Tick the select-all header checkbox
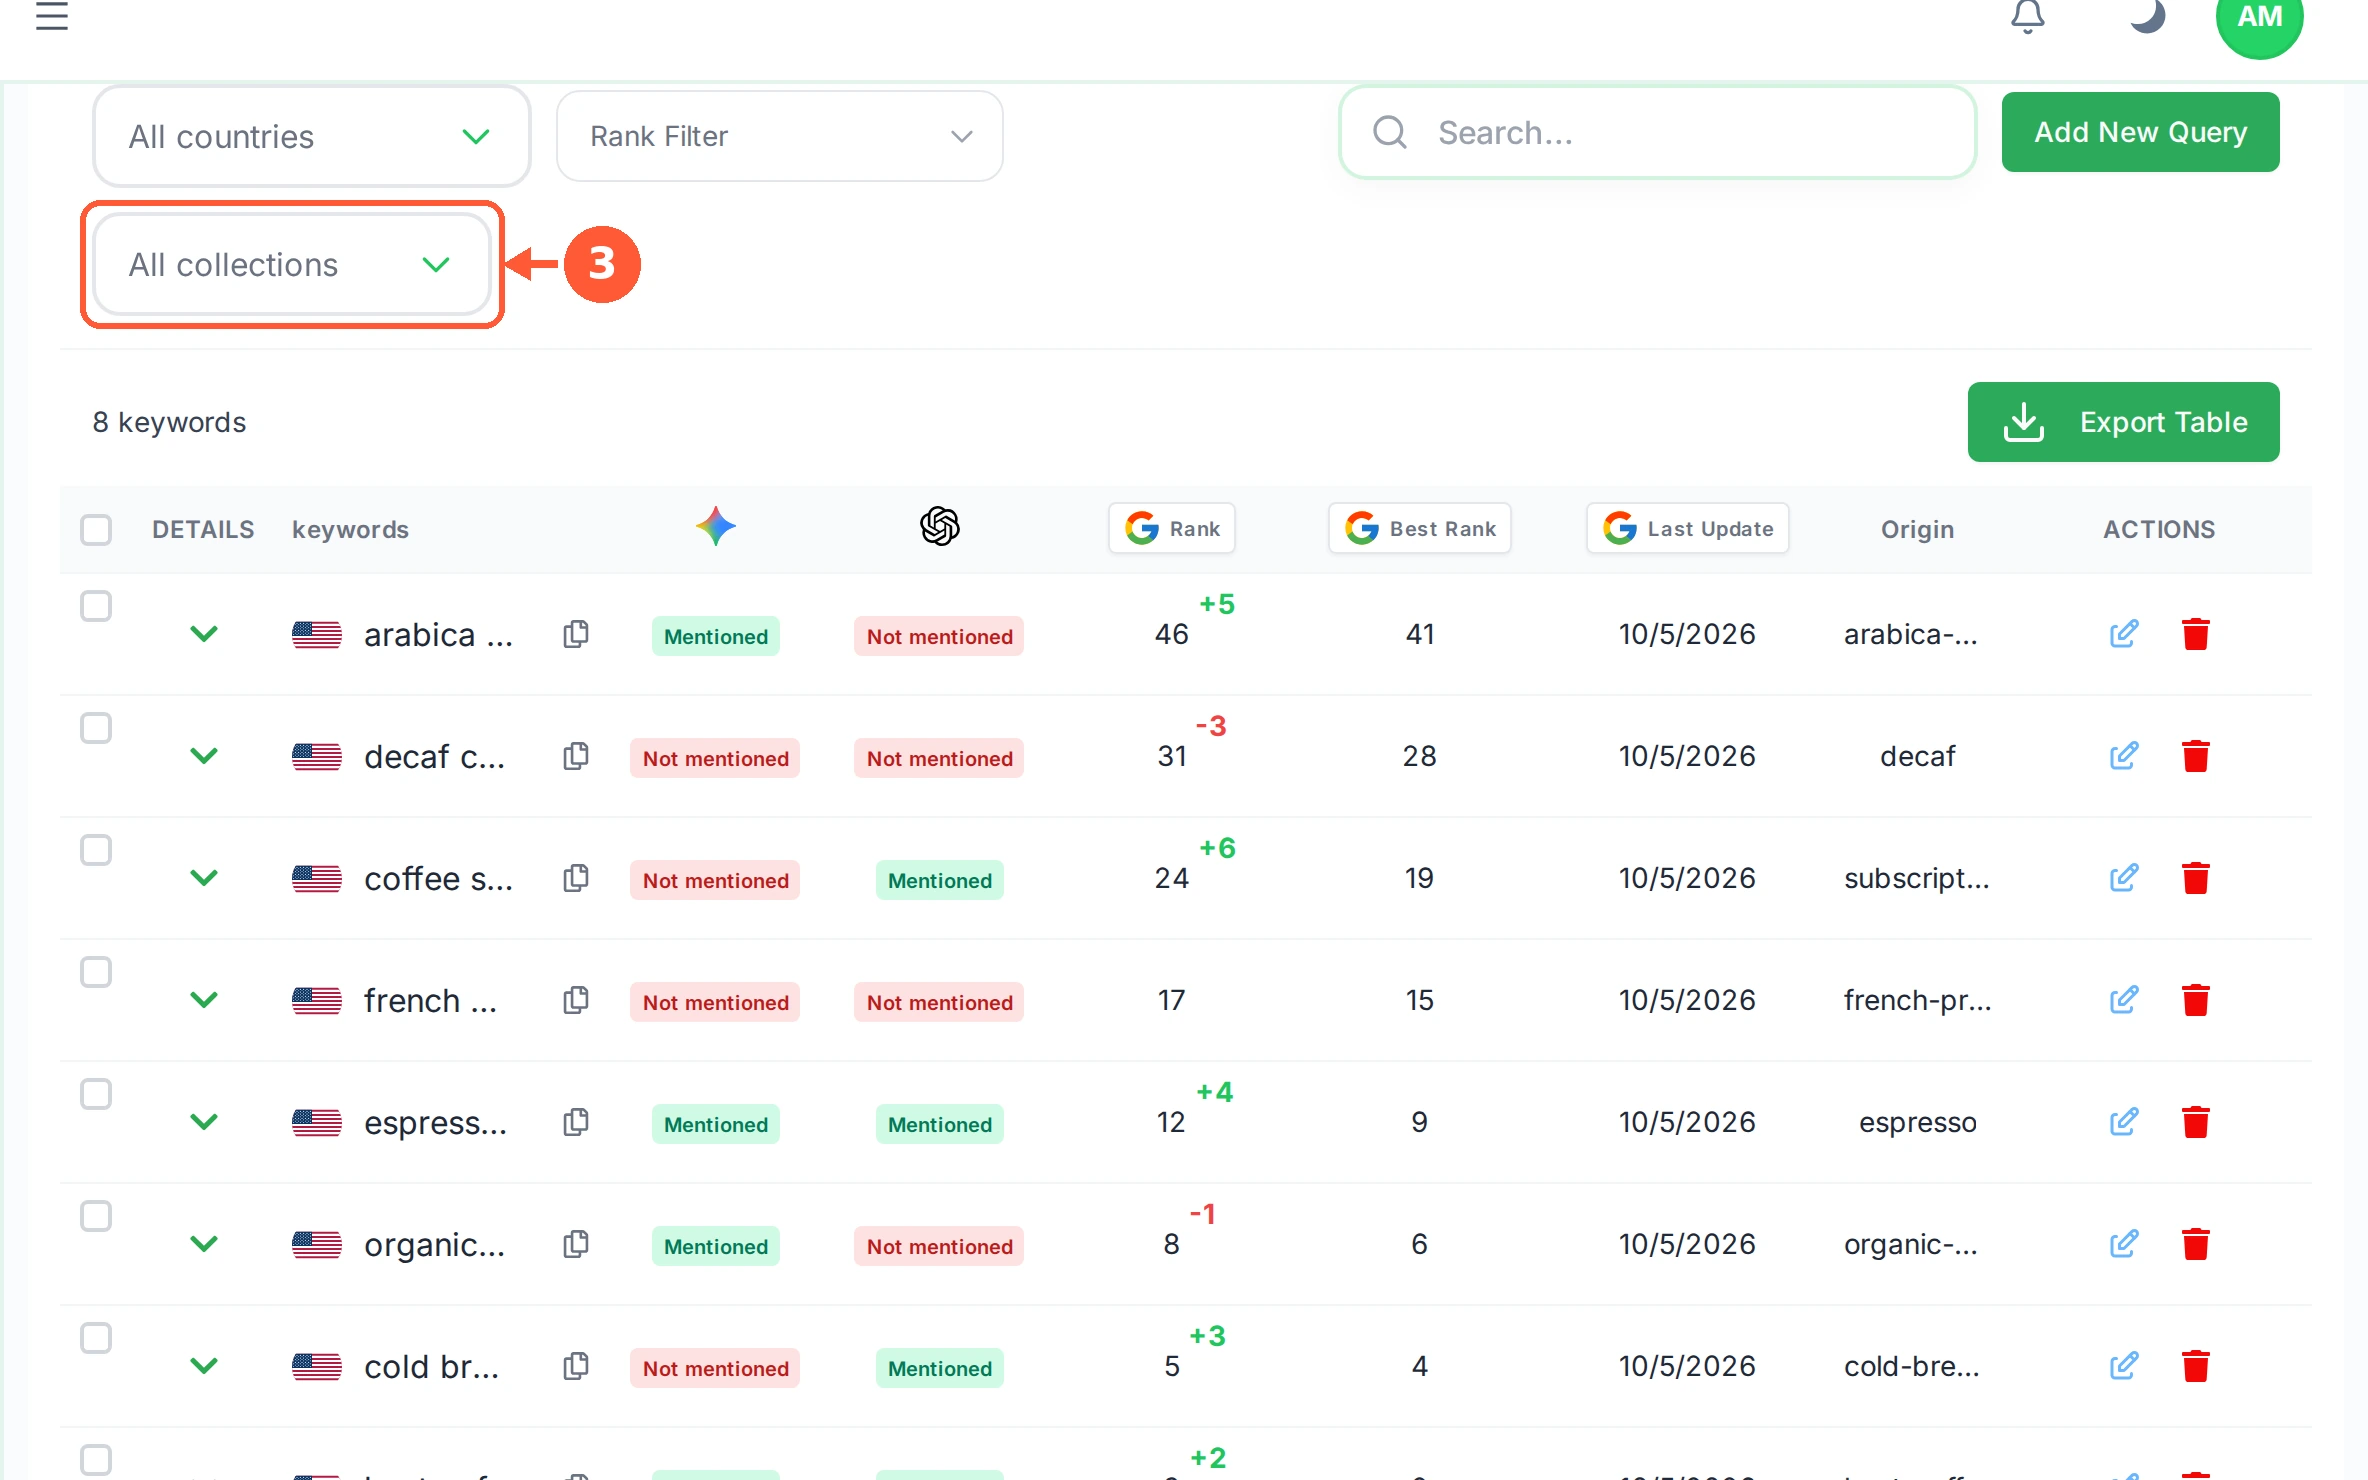 pyautogui.click(x=96, y=530)
